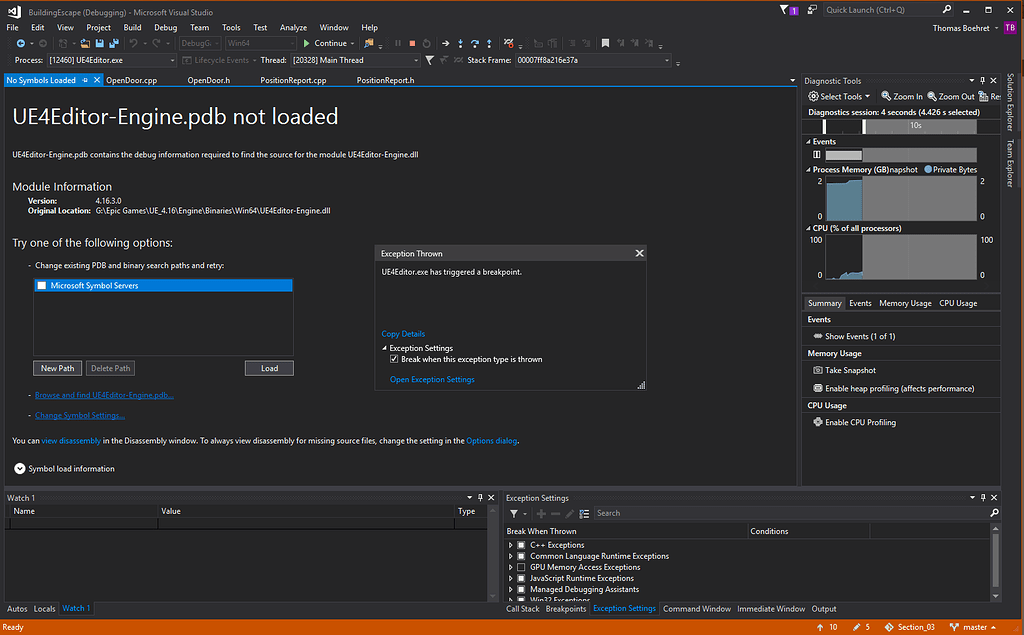Viewport: 1024px width, 635px height.
Task: Uncheck break when this exception type is thrown
Action: click(x=394, y=359)
